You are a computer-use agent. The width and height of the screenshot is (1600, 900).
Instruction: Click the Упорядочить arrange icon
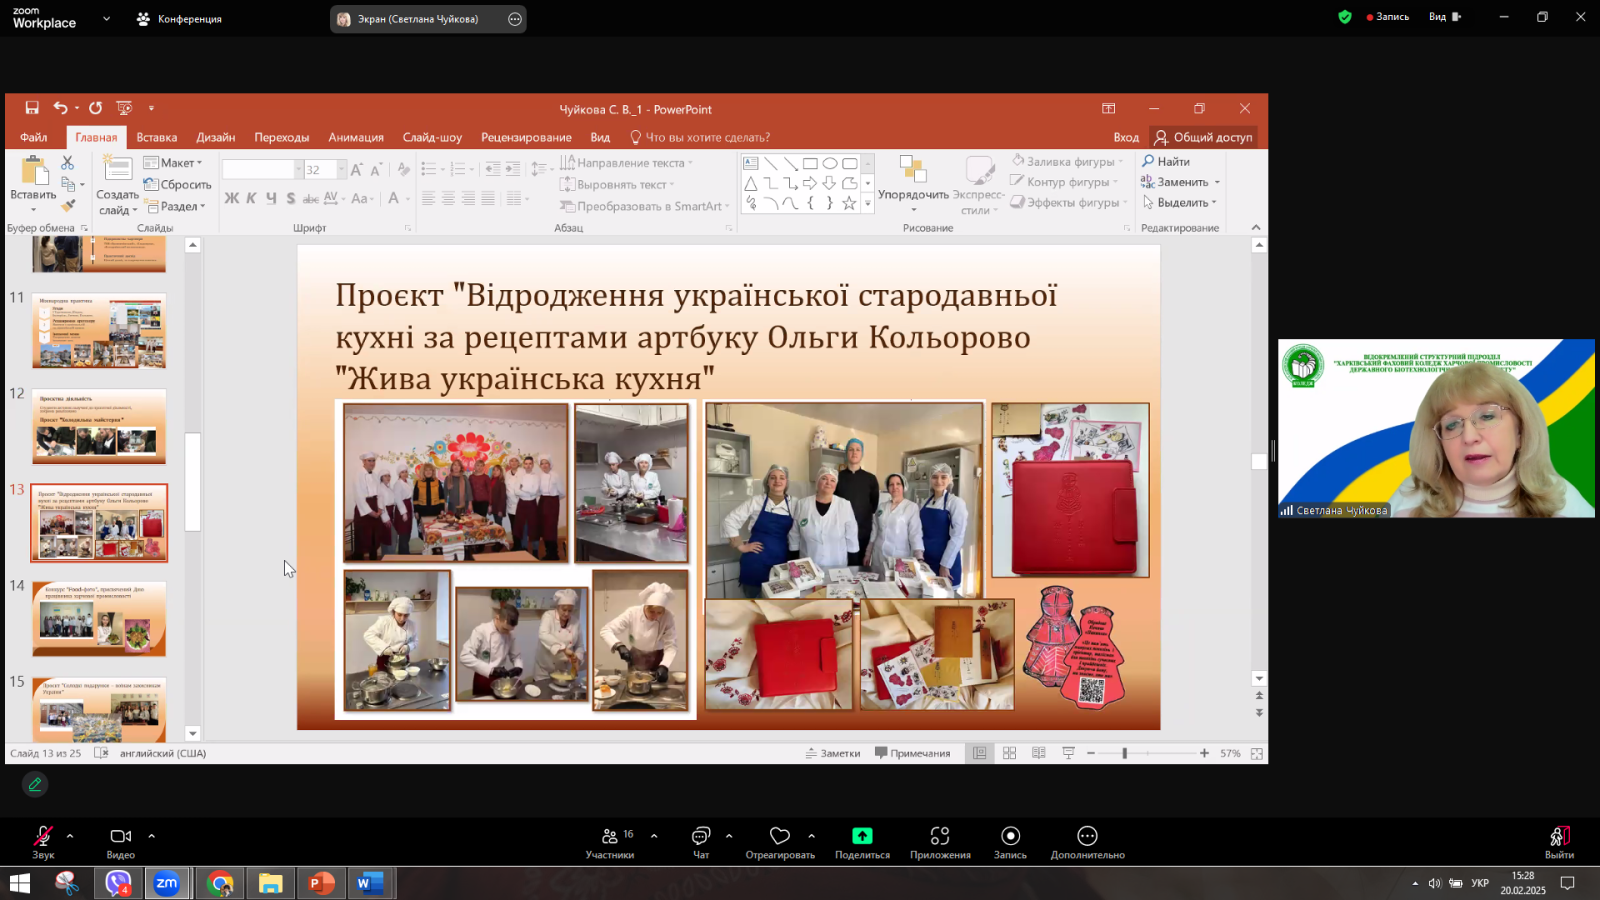click(x=913, y=168)
